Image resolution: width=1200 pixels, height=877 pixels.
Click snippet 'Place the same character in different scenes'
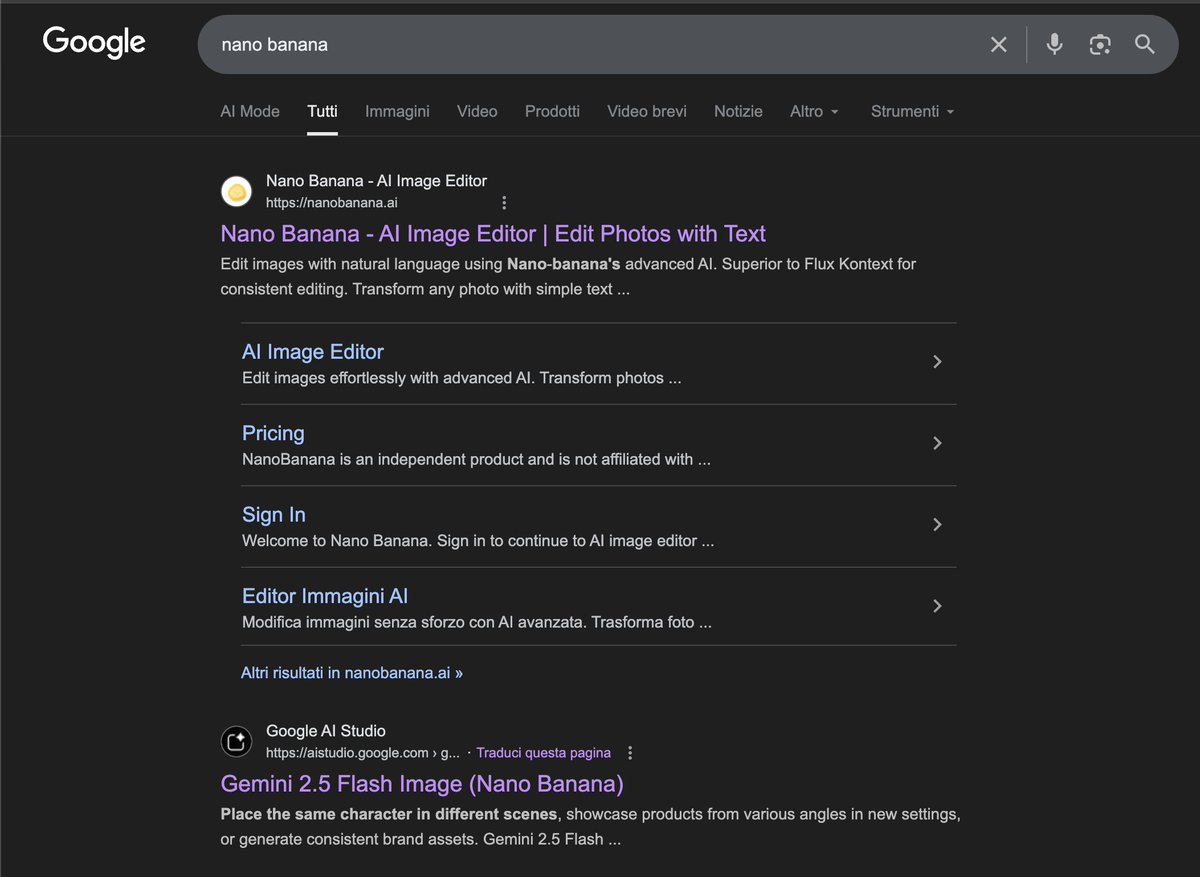pyautogui.click(x=387, y=814)
